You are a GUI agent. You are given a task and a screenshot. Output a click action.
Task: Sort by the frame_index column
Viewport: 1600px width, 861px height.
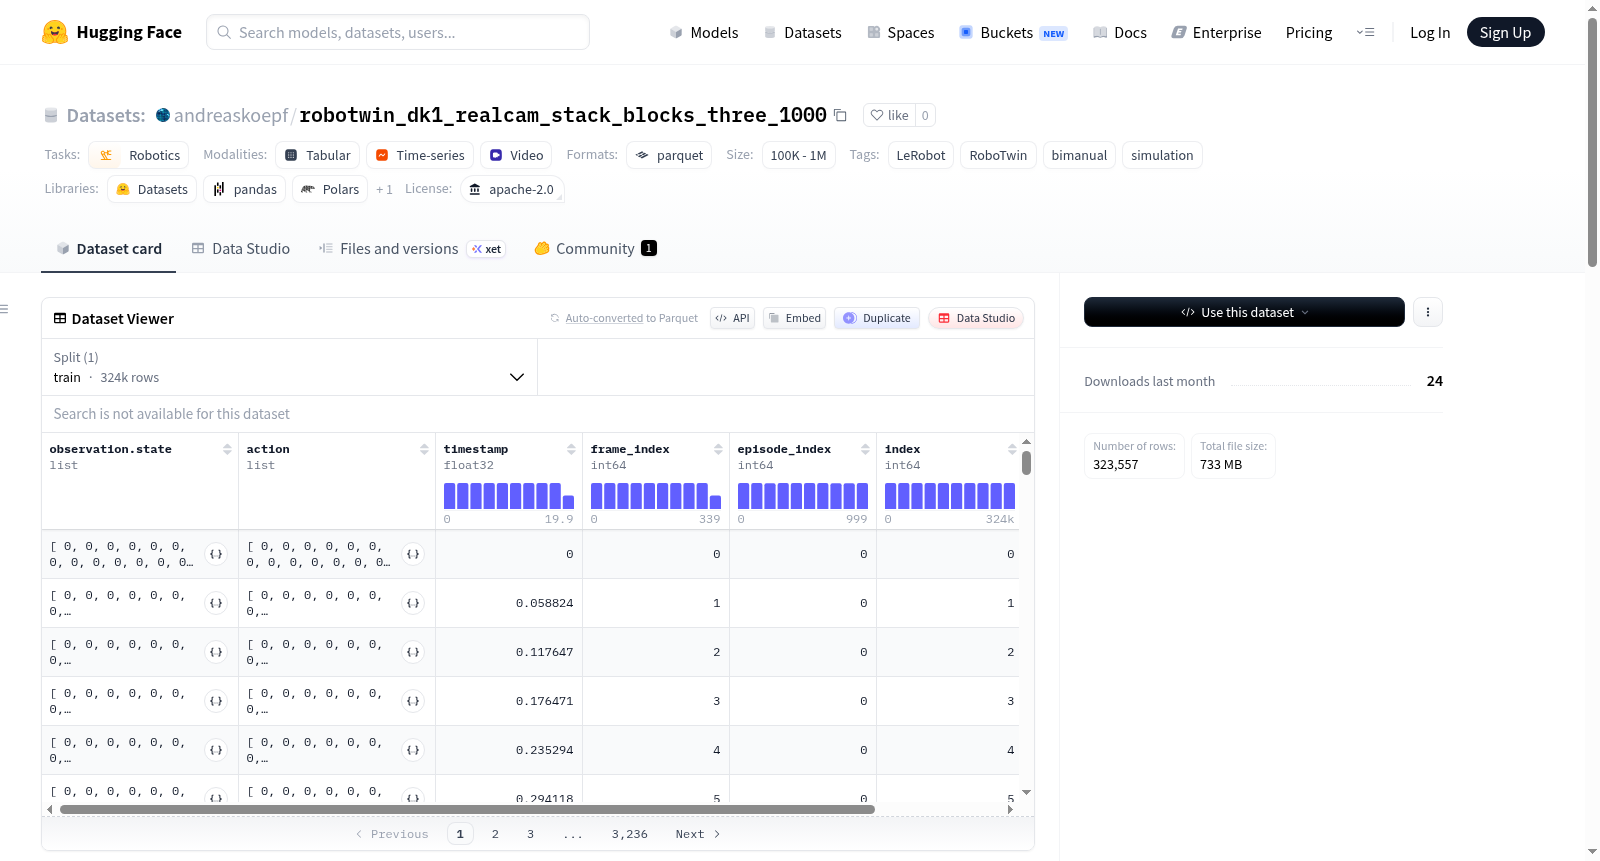pyautogui.click(x=718, y=450)
